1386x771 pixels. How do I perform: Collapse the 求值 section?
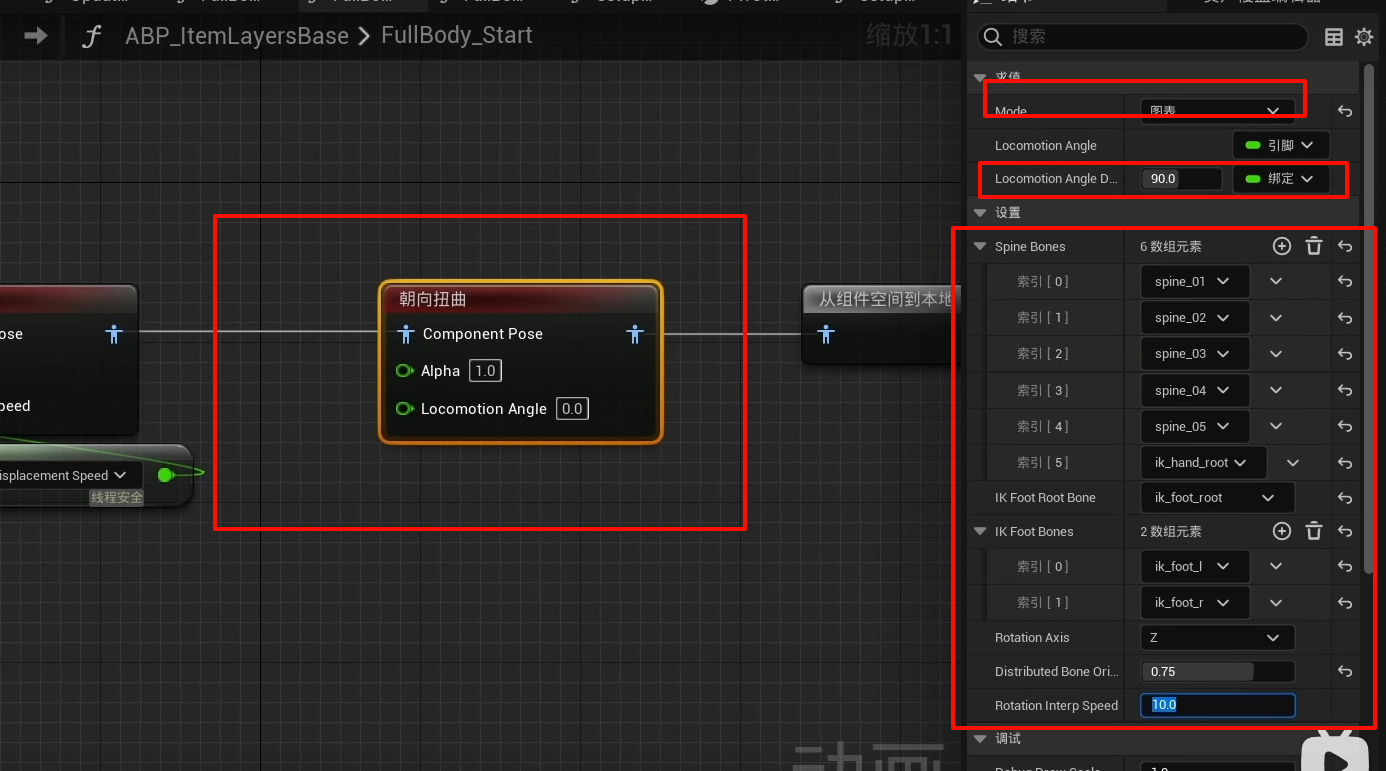pyautogui.click(x=980, y=78)
